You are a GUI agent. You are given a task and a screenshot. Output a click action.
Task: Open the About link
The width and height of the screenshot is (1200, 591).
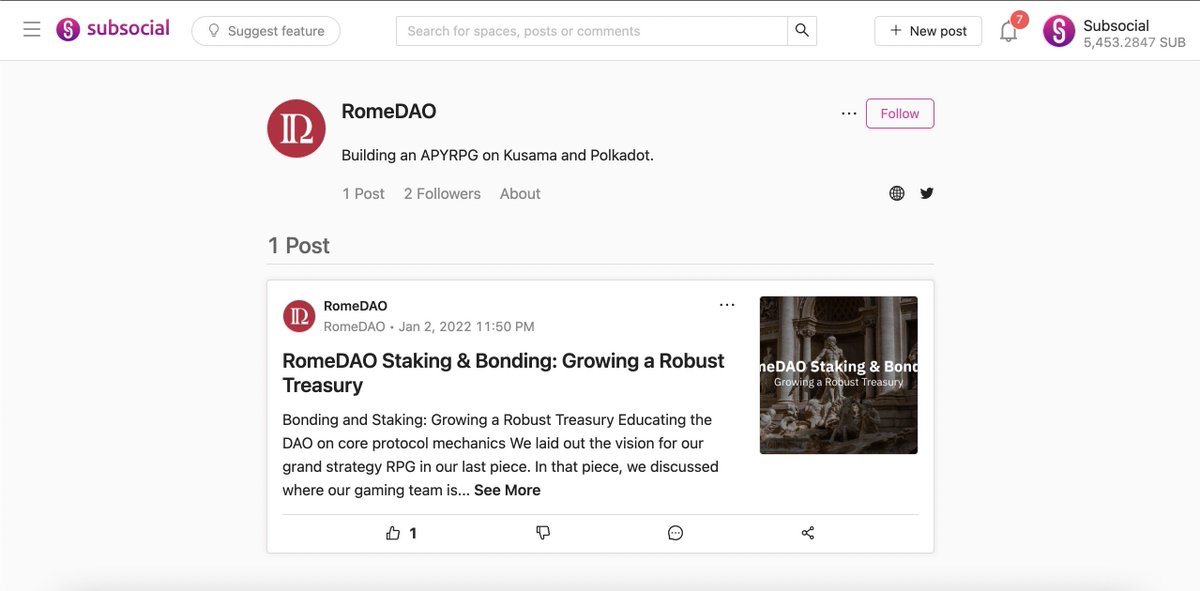(520, 194)
